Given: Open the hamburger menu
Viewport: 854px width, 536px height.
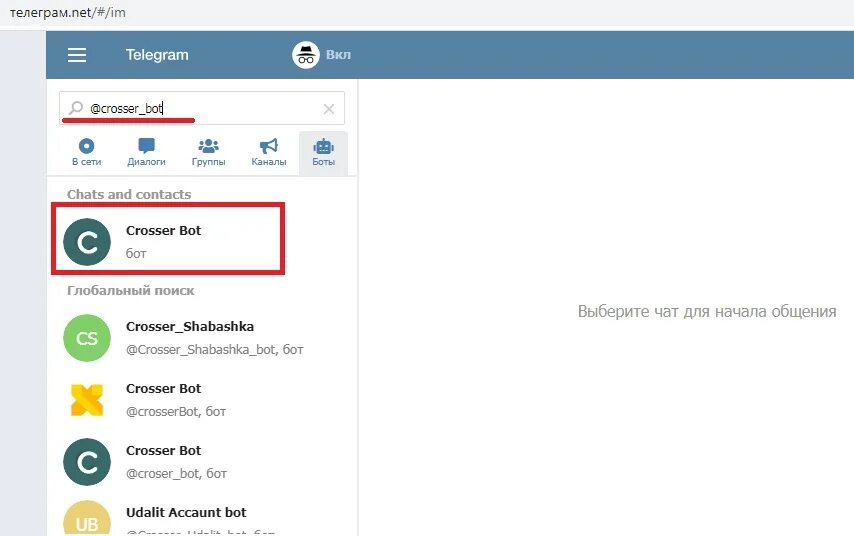Looking at the screenshot, I should (77, 55).
